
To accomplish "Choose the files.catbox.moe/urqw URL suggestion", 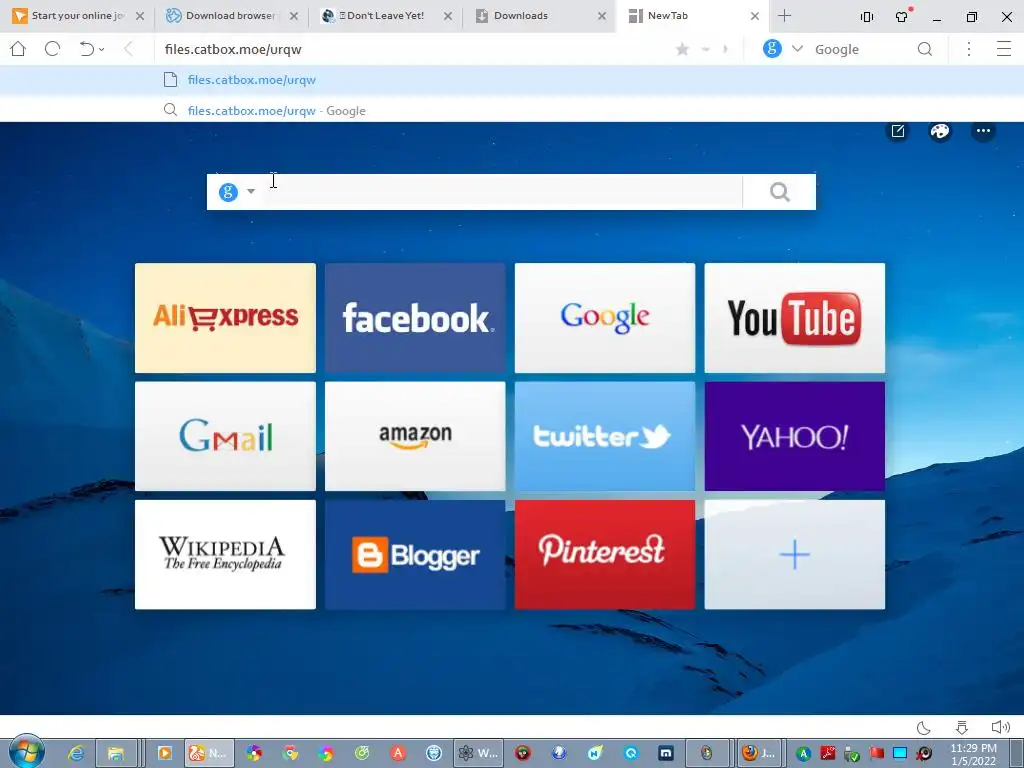I will [x=512, y=80].
